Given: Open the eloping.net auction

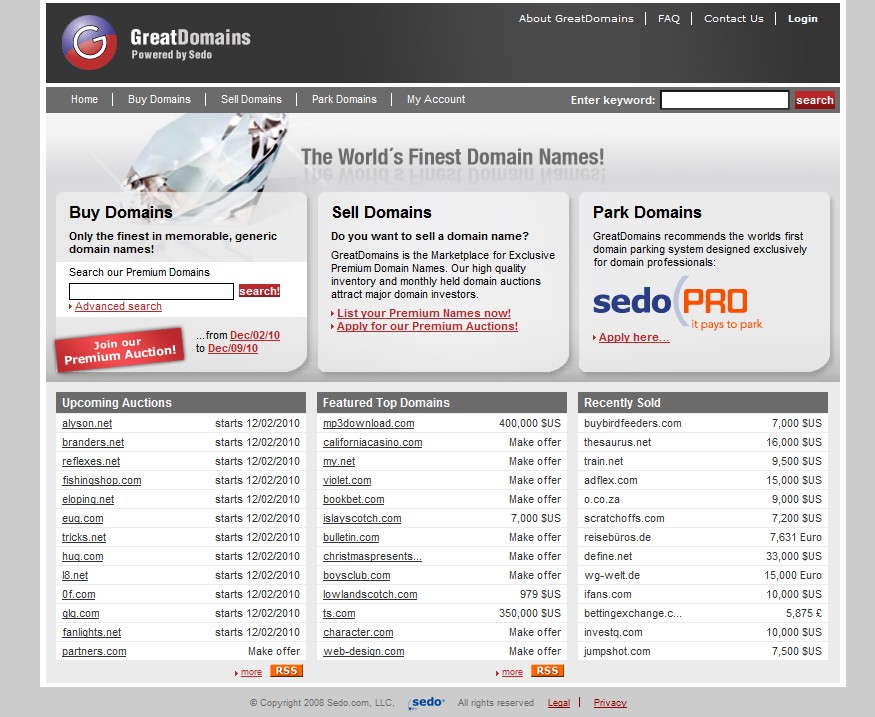Looking at the screenshot, I should click(x=88, y=499).
